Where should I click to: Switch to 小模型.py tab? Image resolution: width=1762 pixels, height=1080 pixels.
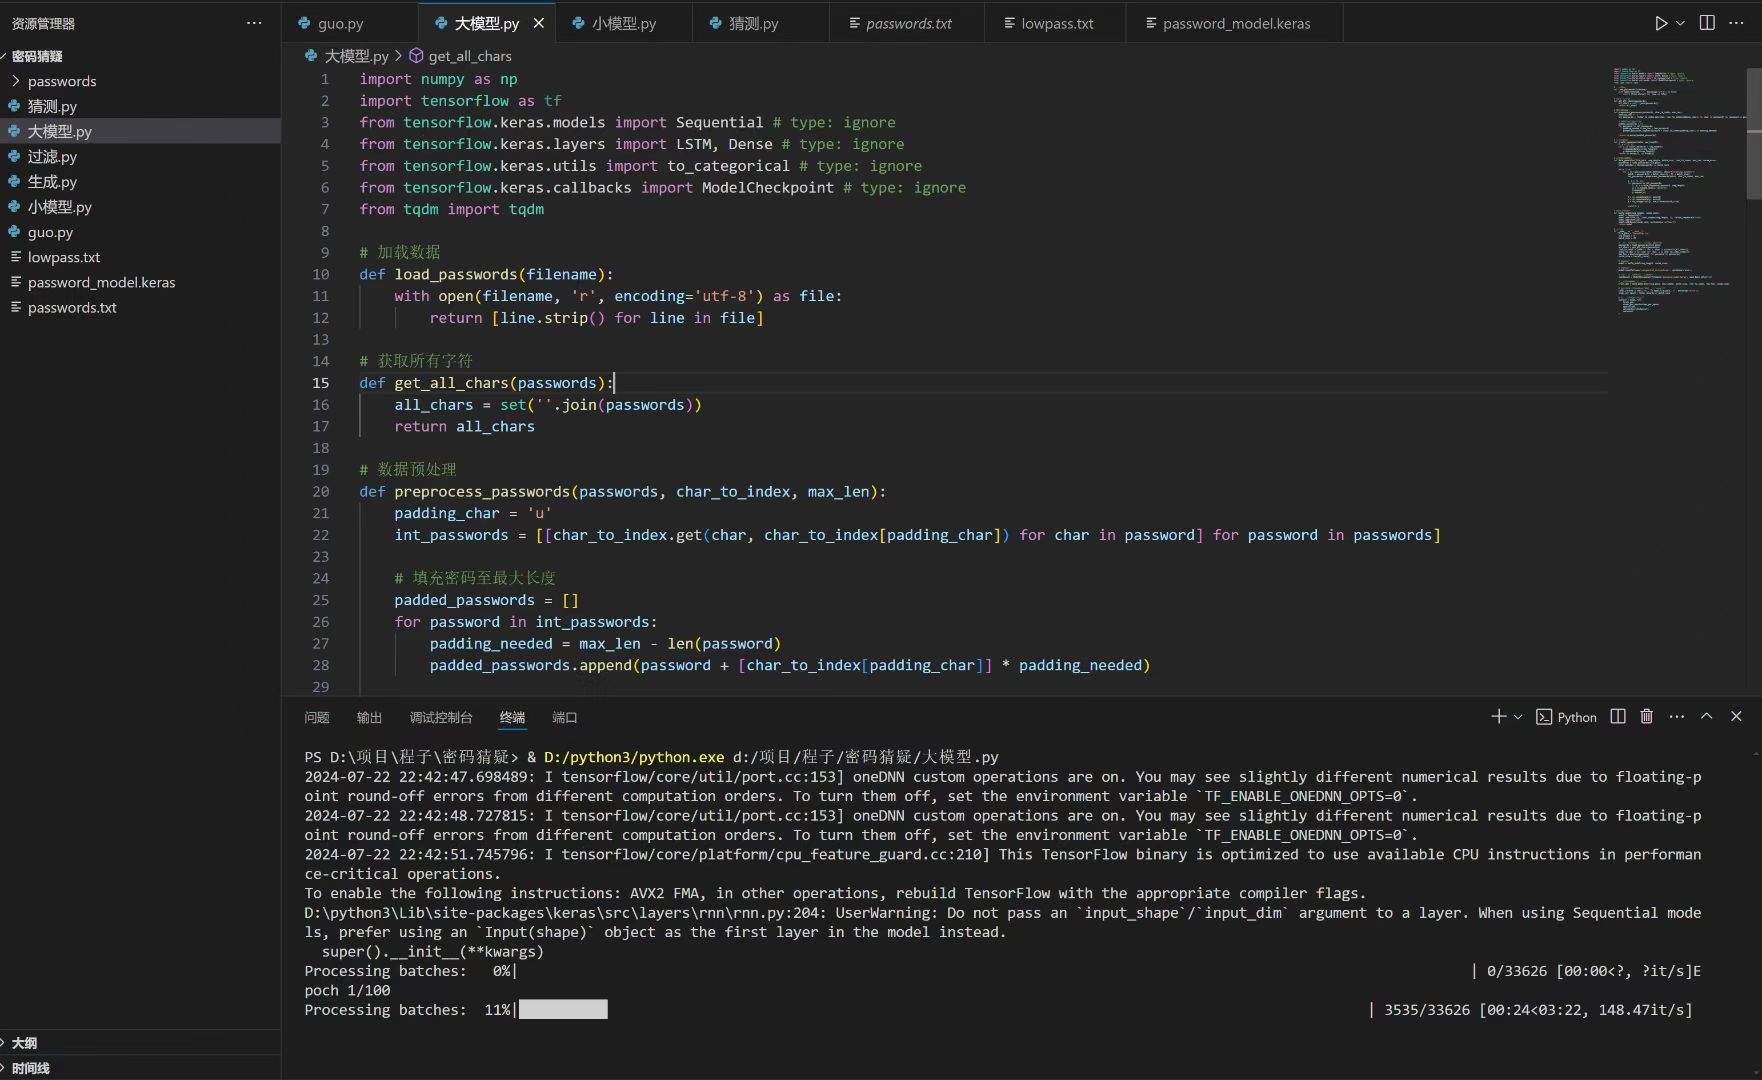pyautogui.click(x=623, y=23)
